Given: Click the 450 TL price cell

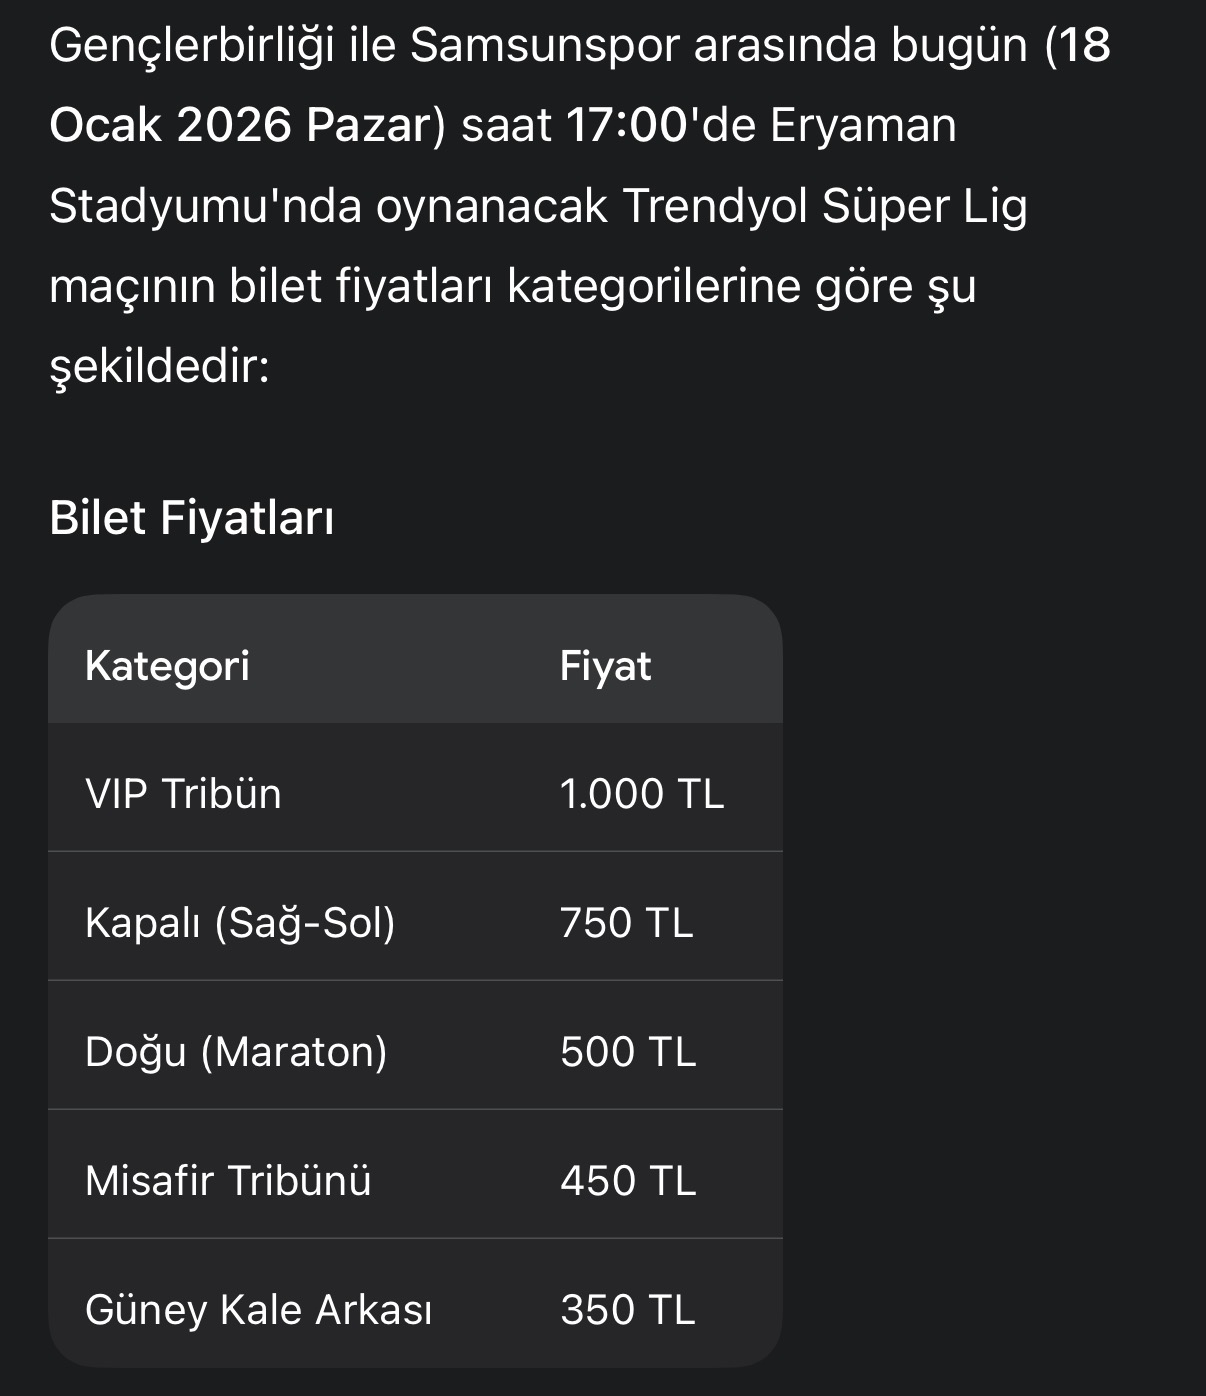Looking at the screenshot, I should [627, 1181].
